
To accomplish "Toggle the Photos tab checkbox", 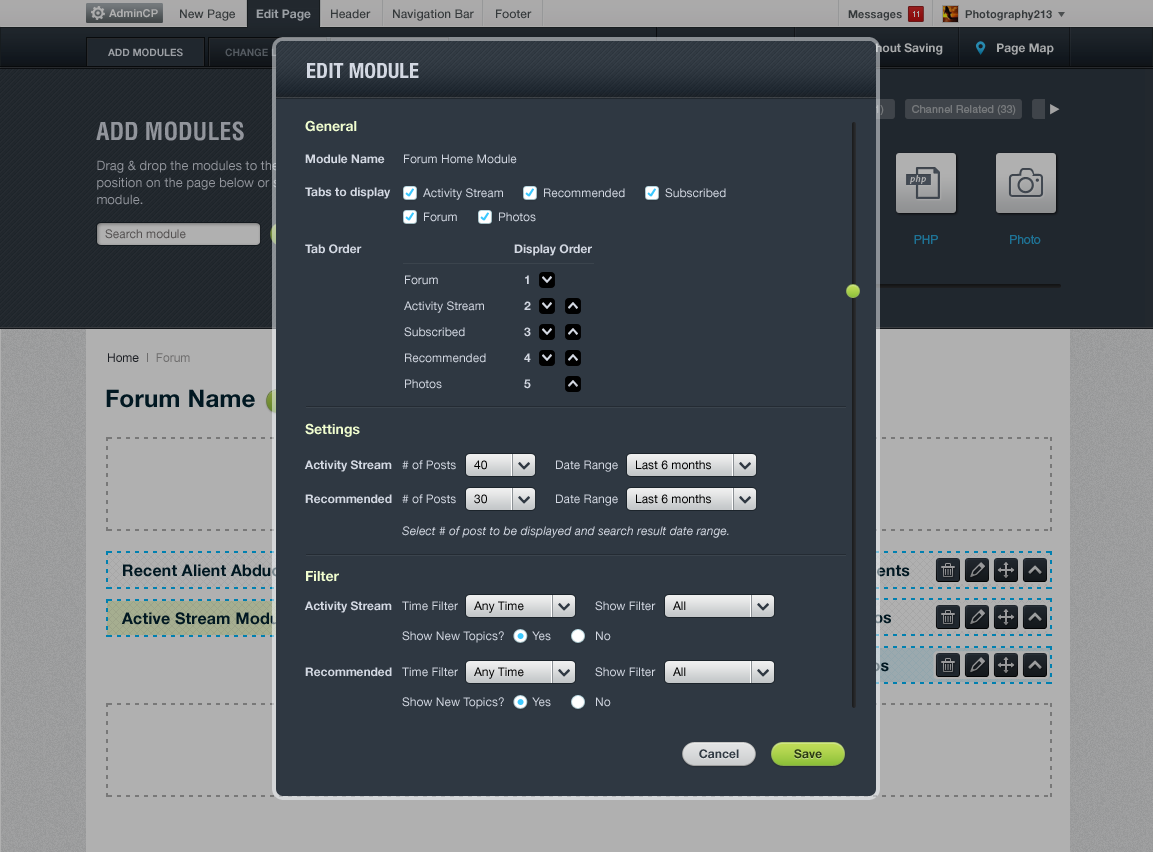I will click(x=485, y=217).
